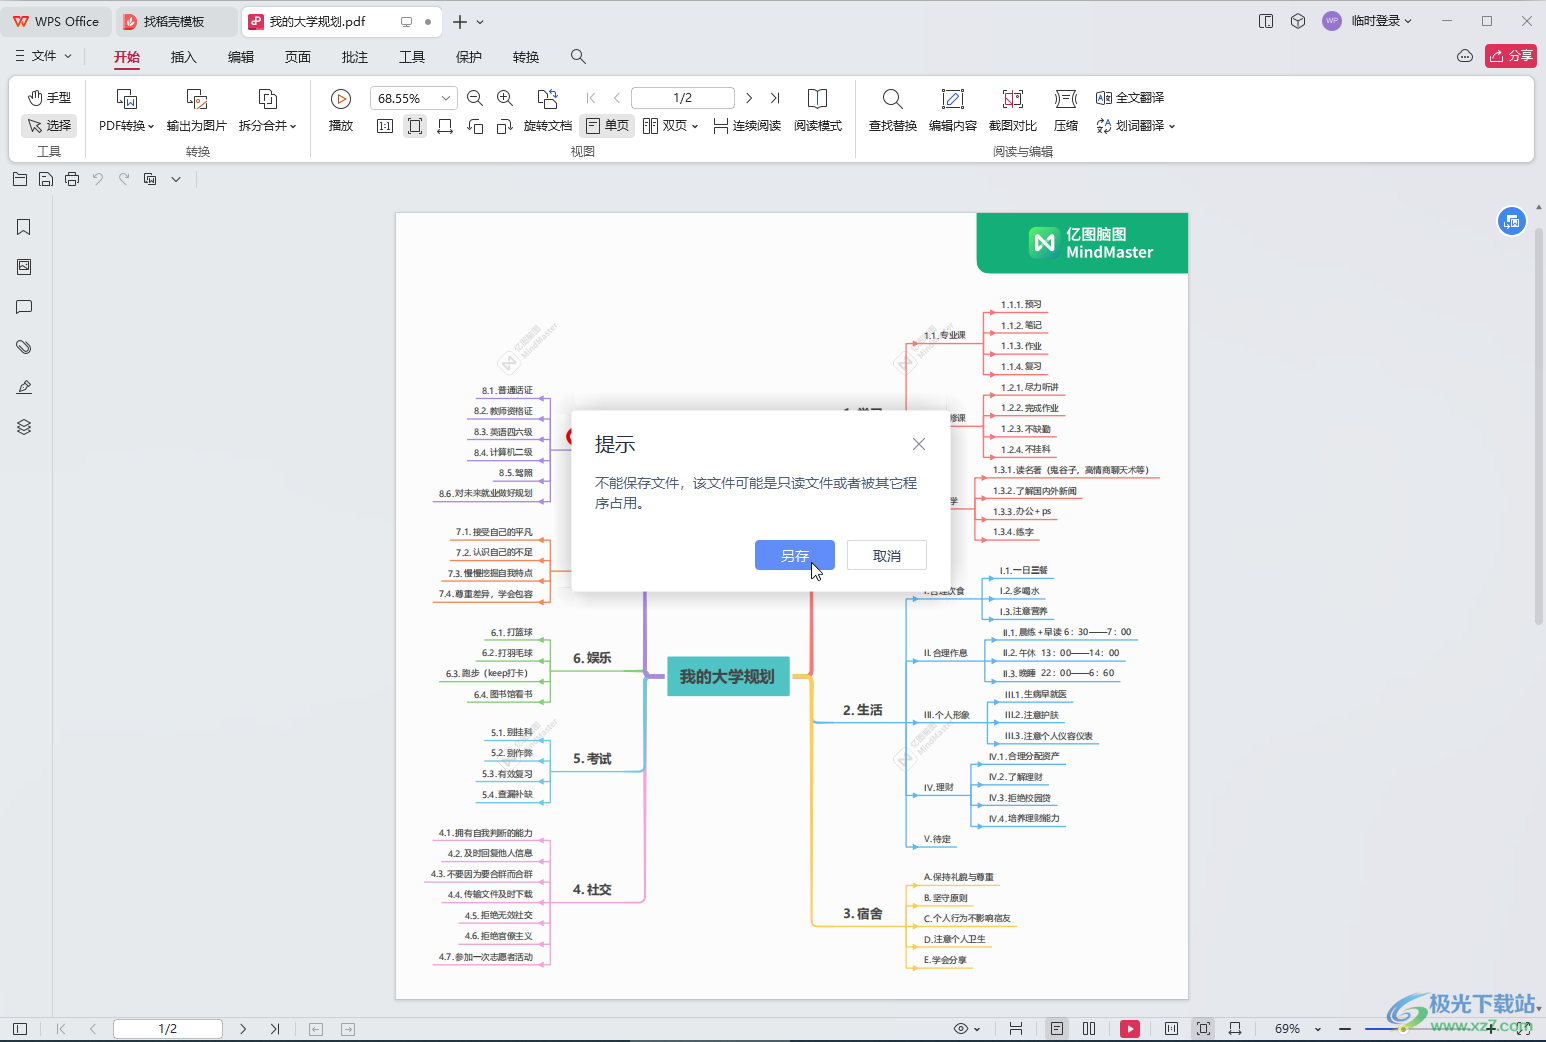Screen dimensions: 1546x1042
Task: Open the new tab plus button
Action: coord(460,21)
